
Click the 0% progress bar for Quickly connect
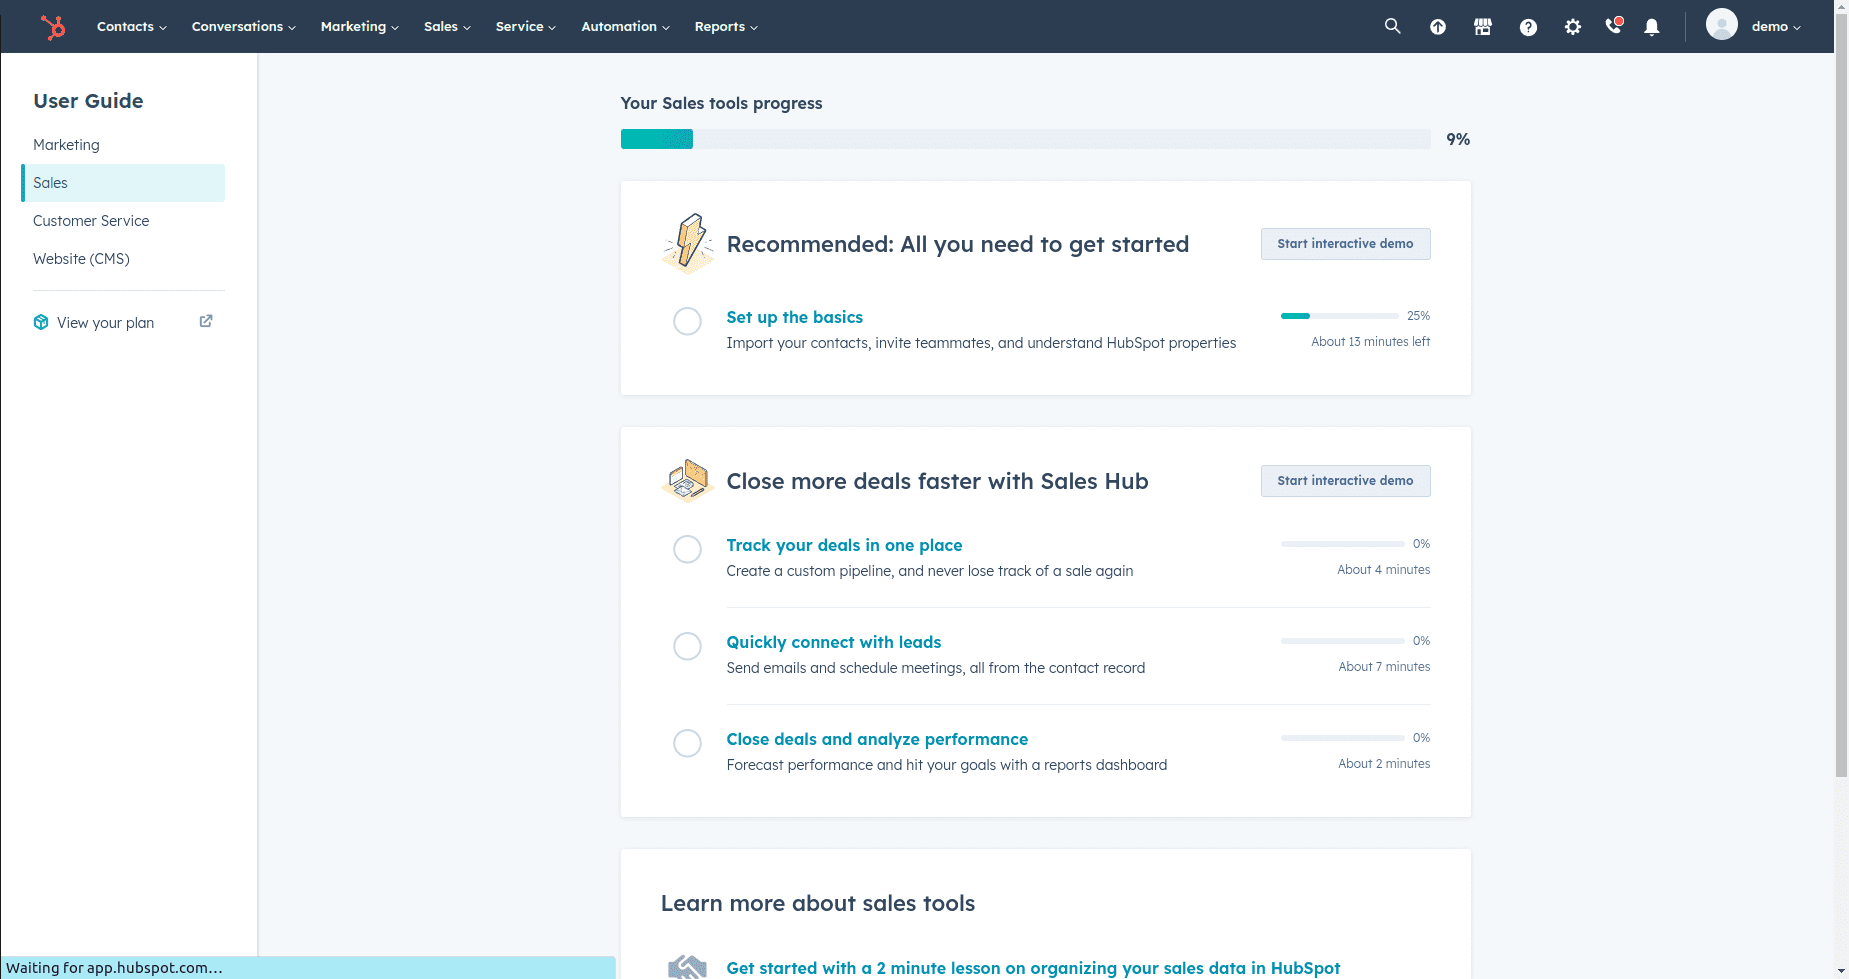[1343, 641]
